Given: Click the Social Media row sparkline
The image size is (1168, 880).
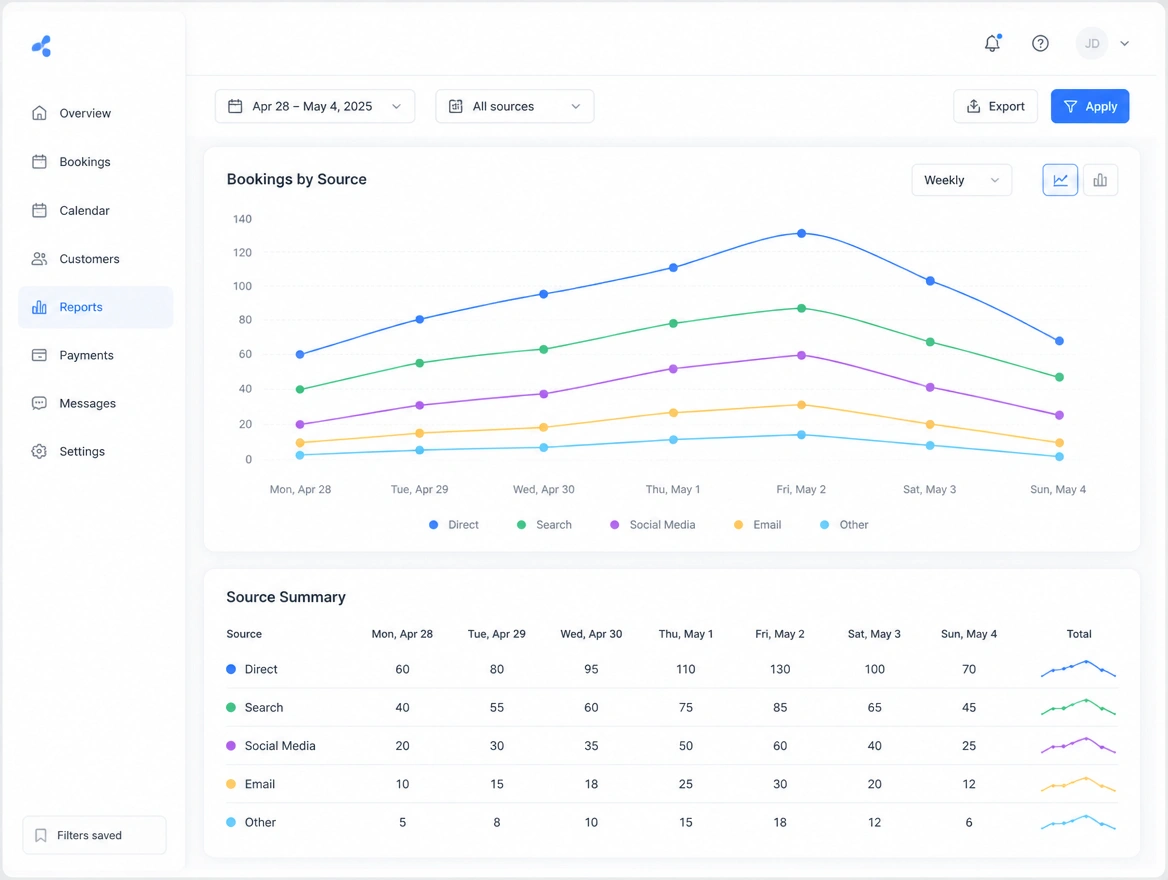Looking at the screenshot, I should pyautogui.click(x=1079, y=745).
